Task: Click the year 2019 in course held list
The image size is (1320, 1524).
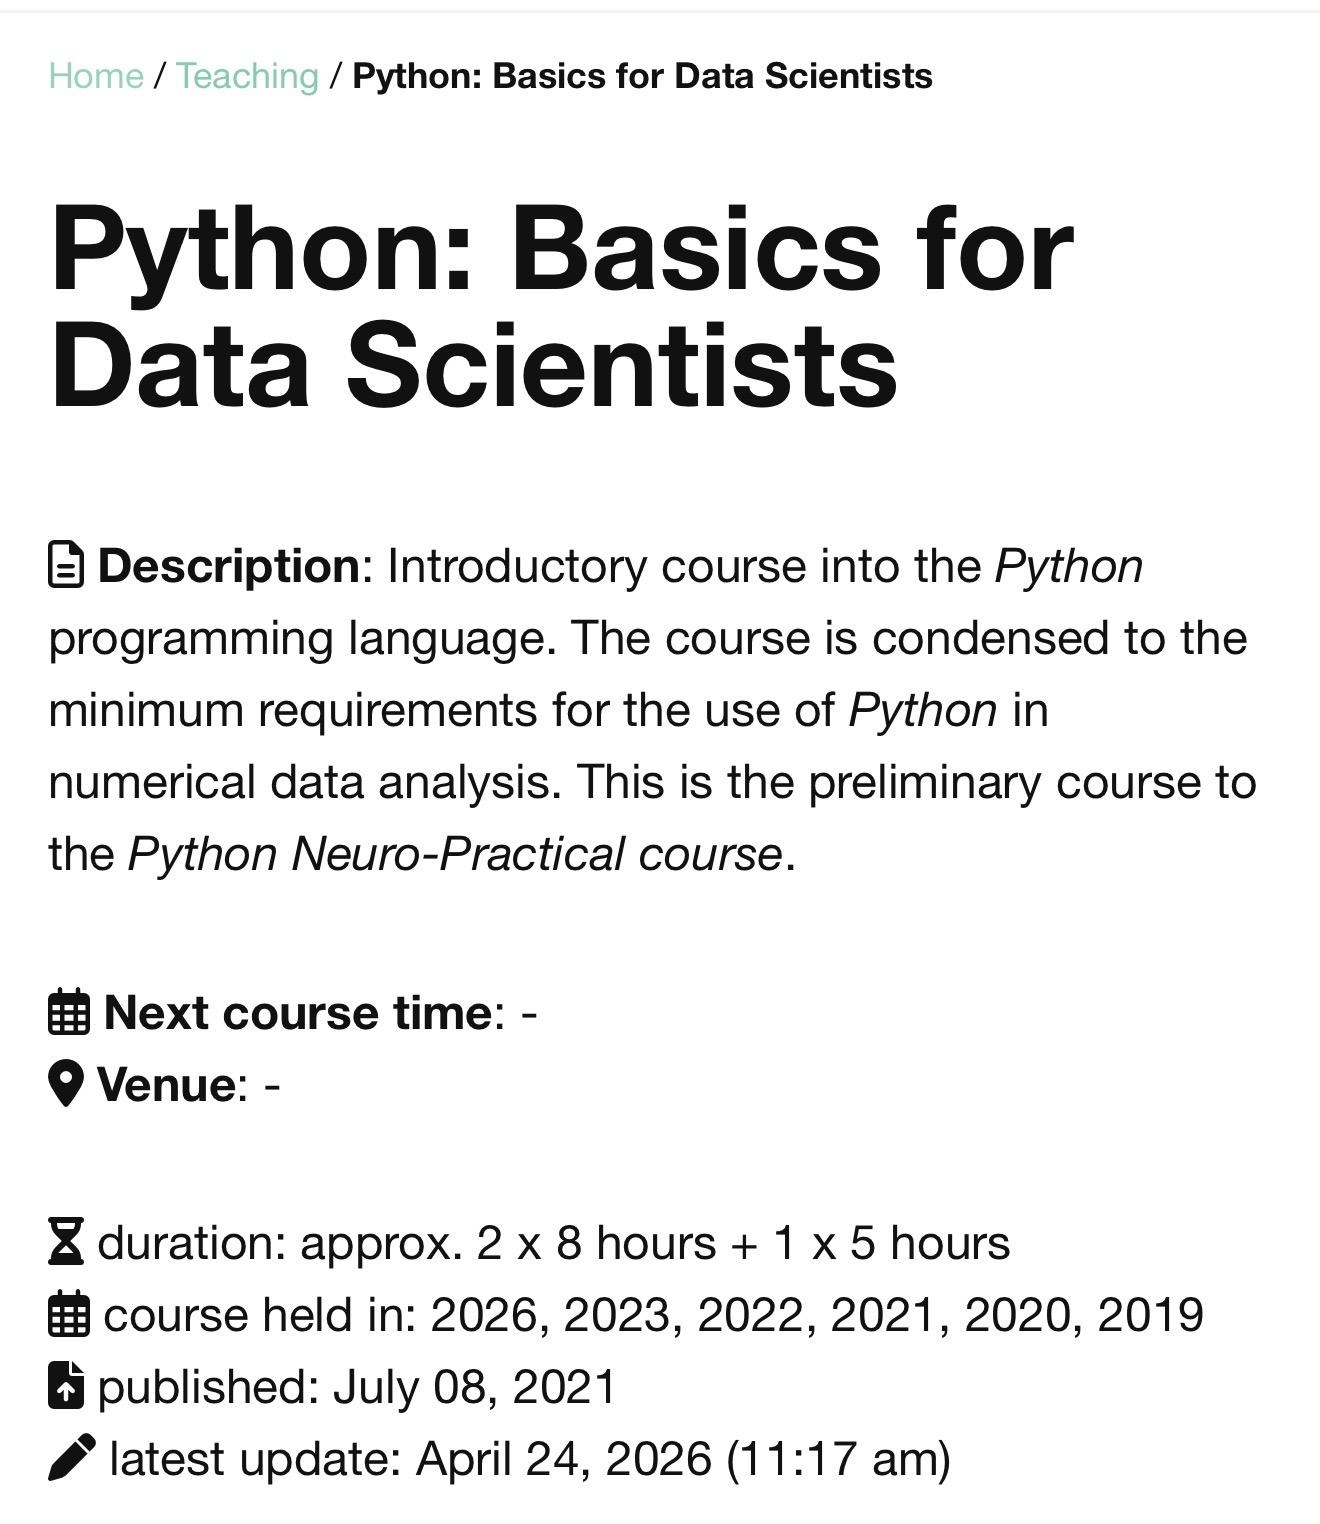Action: pyautogui.click(x=1150, y=1314)
